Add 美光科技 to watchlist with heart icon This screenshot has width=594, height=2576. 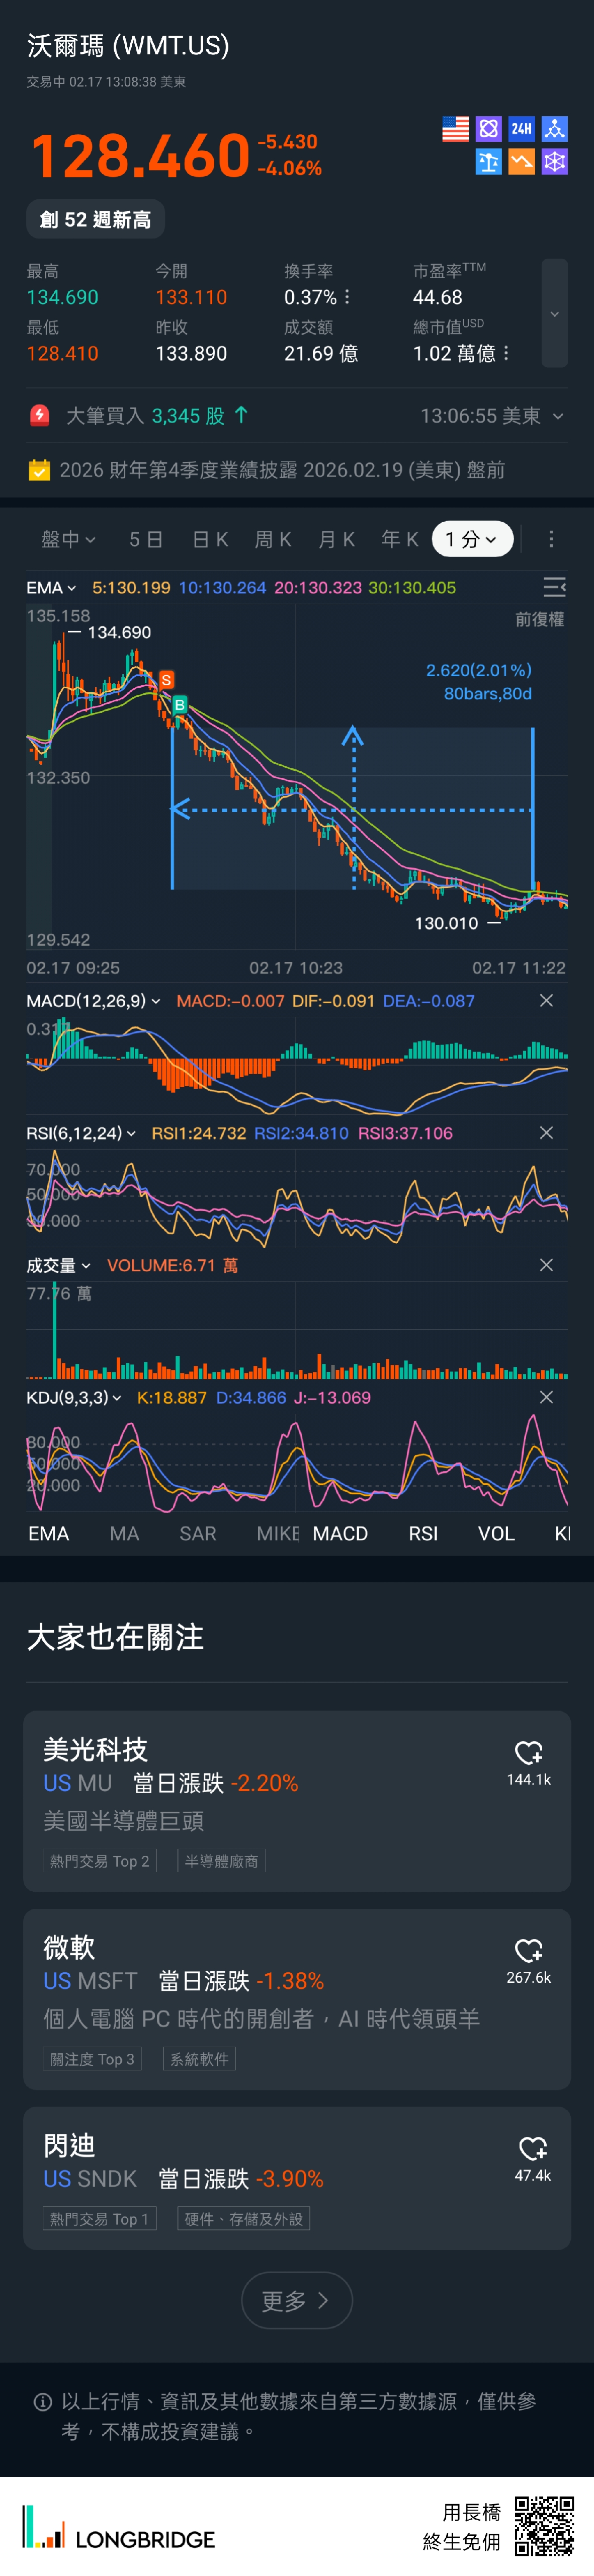528,1752
